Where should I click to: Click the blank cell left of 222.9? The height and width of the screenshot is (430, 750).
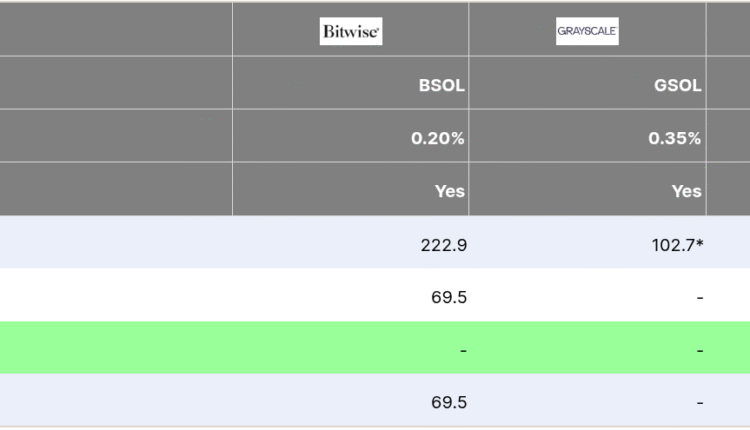click(x=116, y=244)
